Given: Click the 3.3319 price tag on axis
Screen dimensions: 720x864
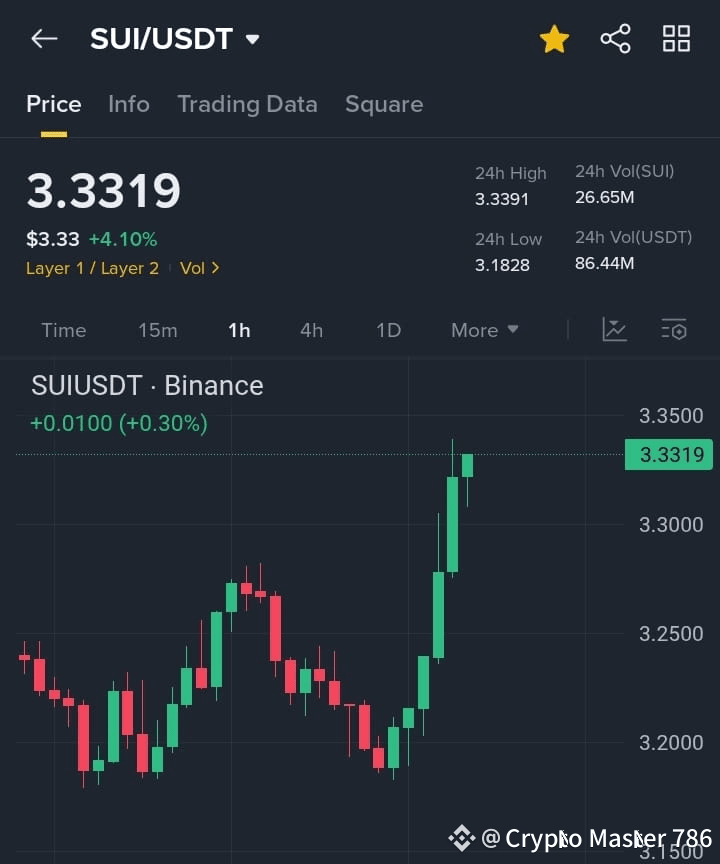Looking at the screenshot, I should (668, 455).
